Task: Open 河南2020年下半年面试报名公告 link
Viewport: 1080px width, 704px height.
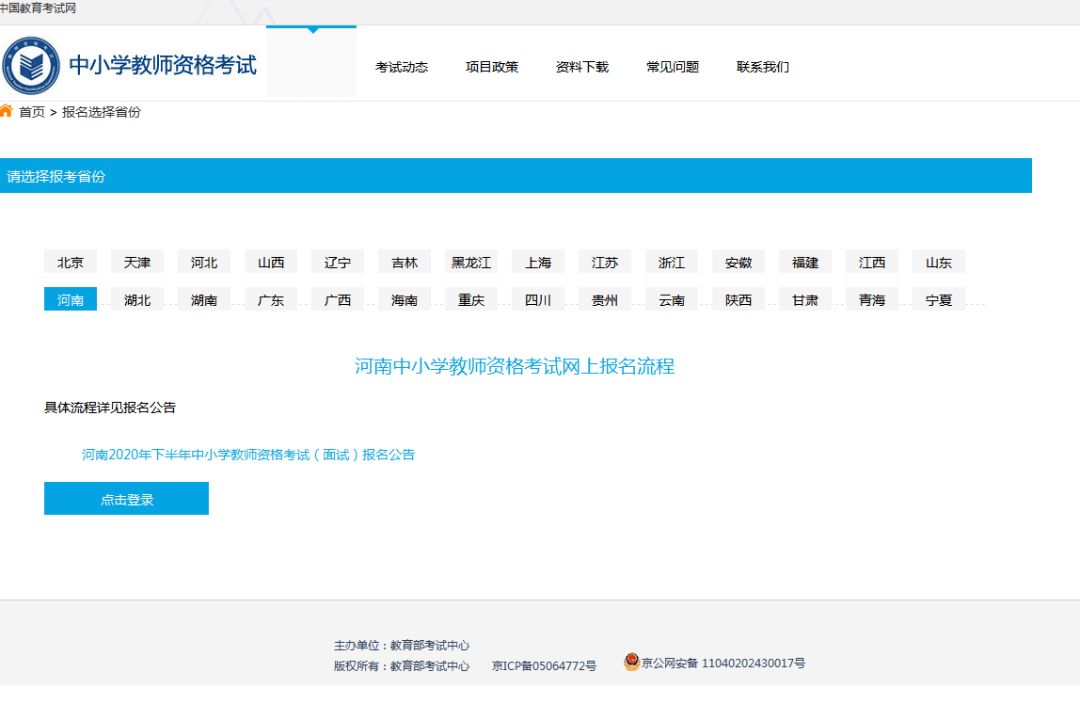Action: (248, 455)
